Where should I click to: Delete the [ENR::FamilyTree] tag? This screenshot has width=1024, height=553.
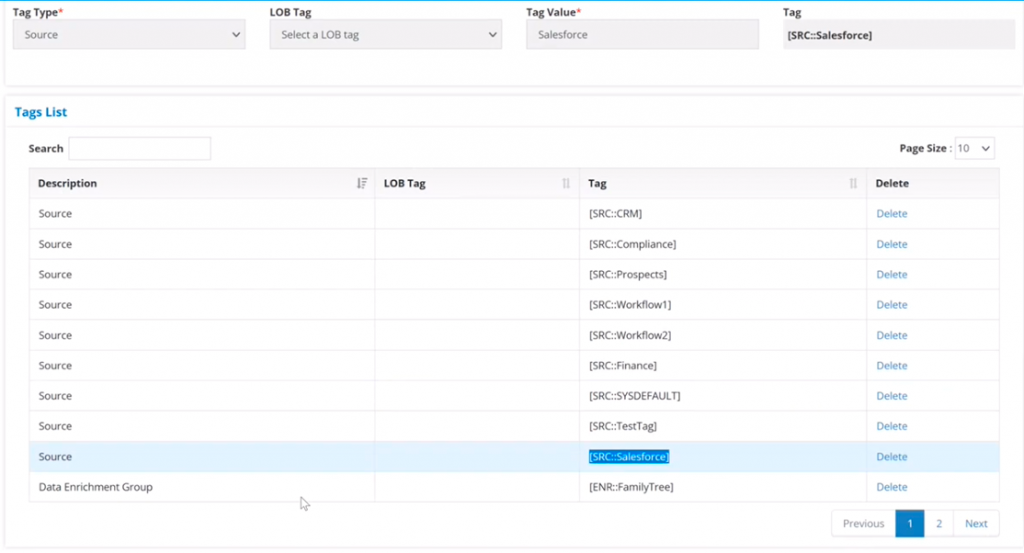click(x=891, y=487)
